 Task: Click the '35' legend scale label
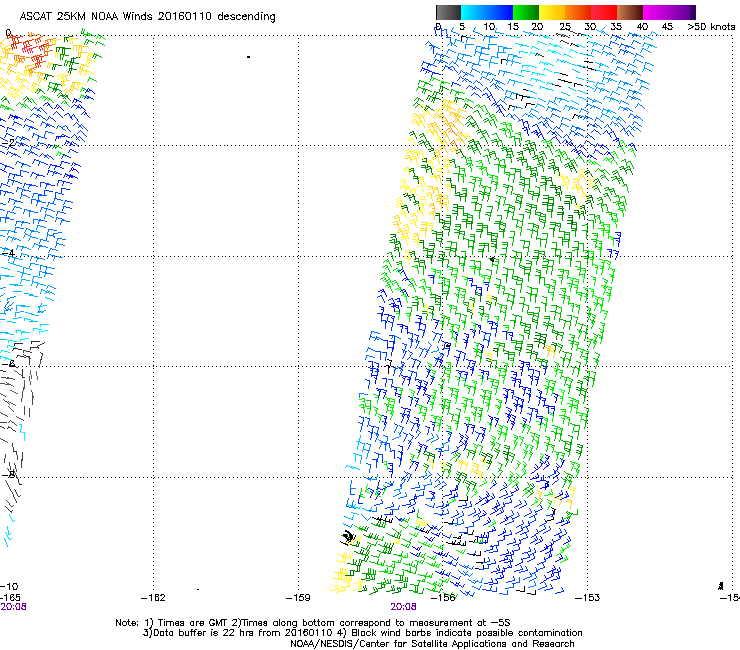pyautogui.click(x=616, y=27)
